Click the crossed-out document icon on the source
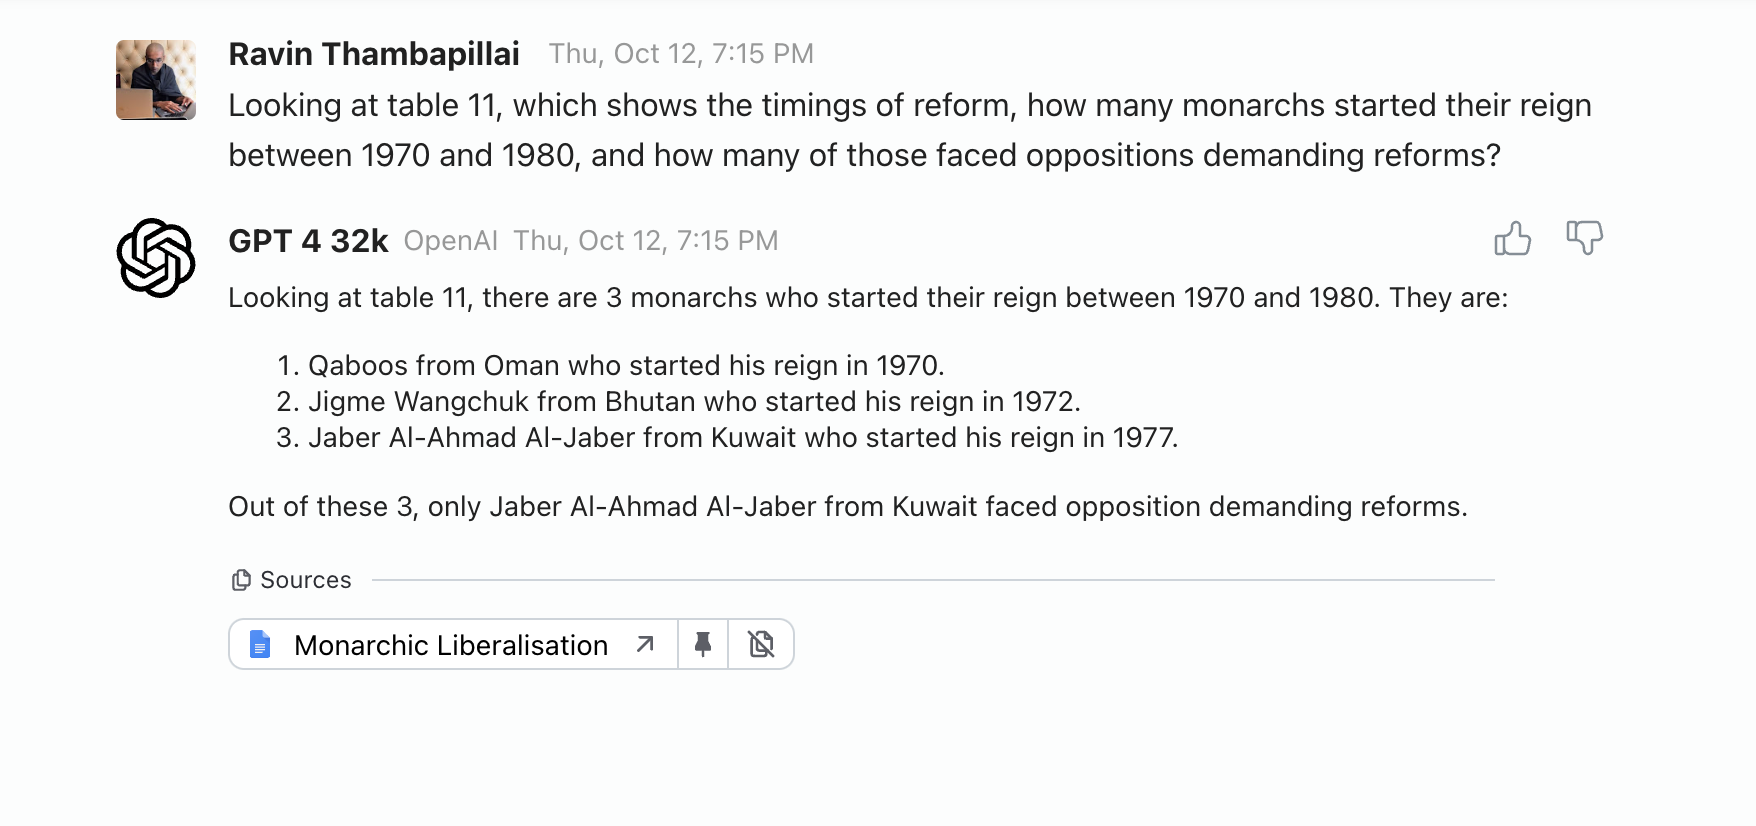Screen dimensions: 1756x826 click(761, 644)
